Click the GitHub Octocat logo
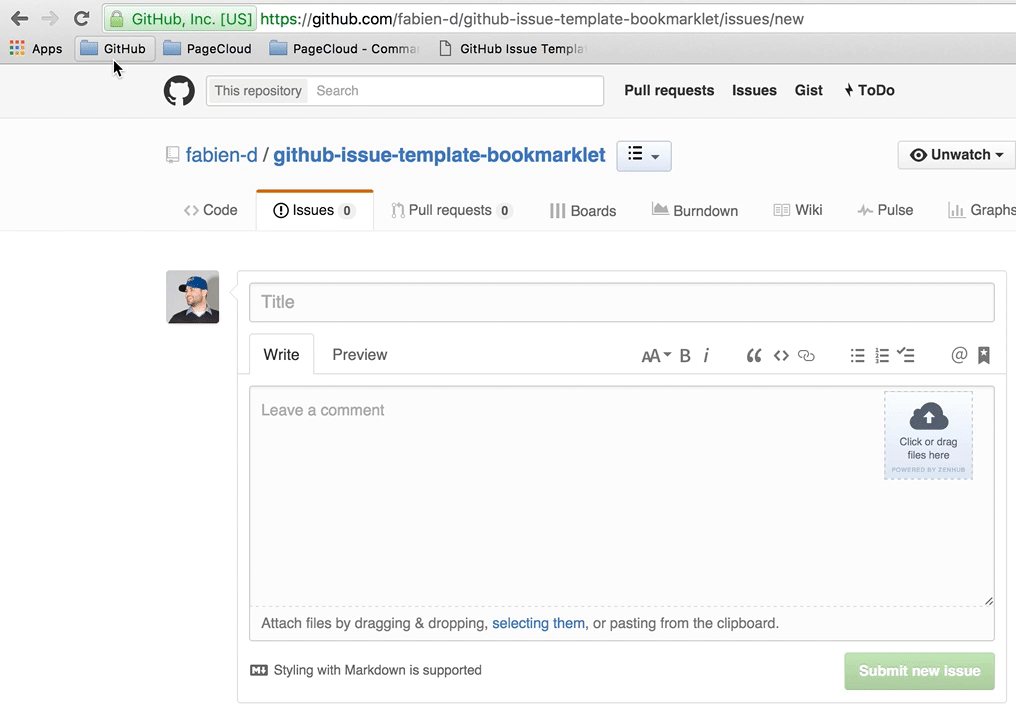The height and width of the screenshot is (720, 1016). [179, 91]
